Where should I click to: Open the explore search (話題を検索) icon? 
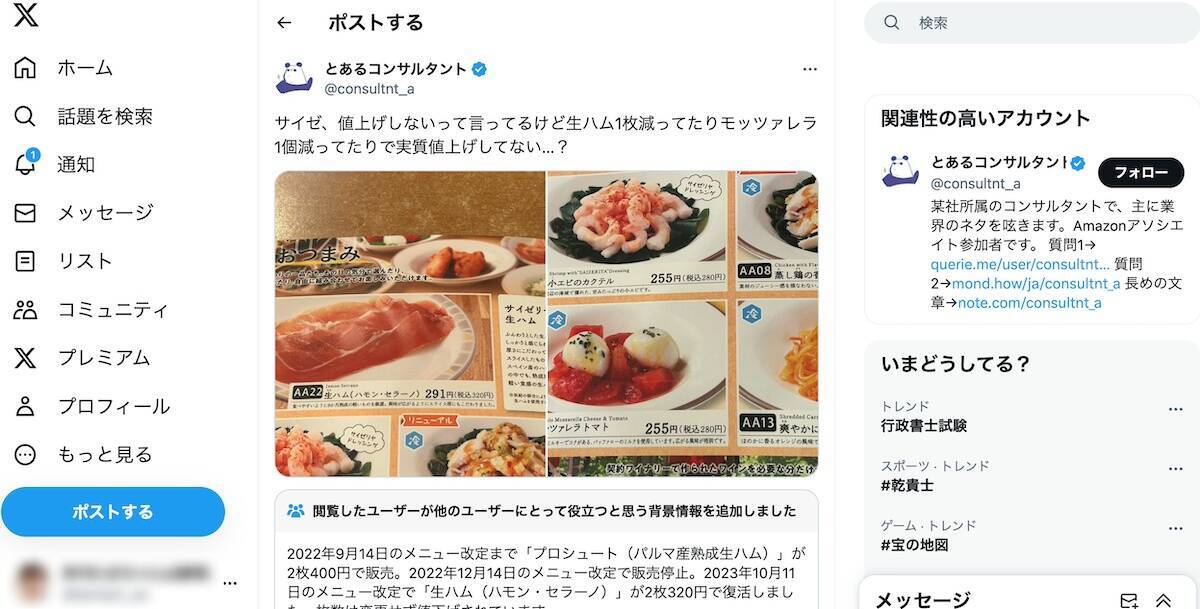tap(25, 116)
